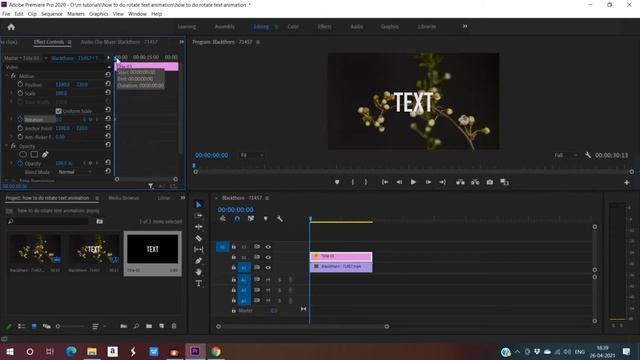Click the Project panel delete trash icon
640x360 pixels.
click(174, 326)
